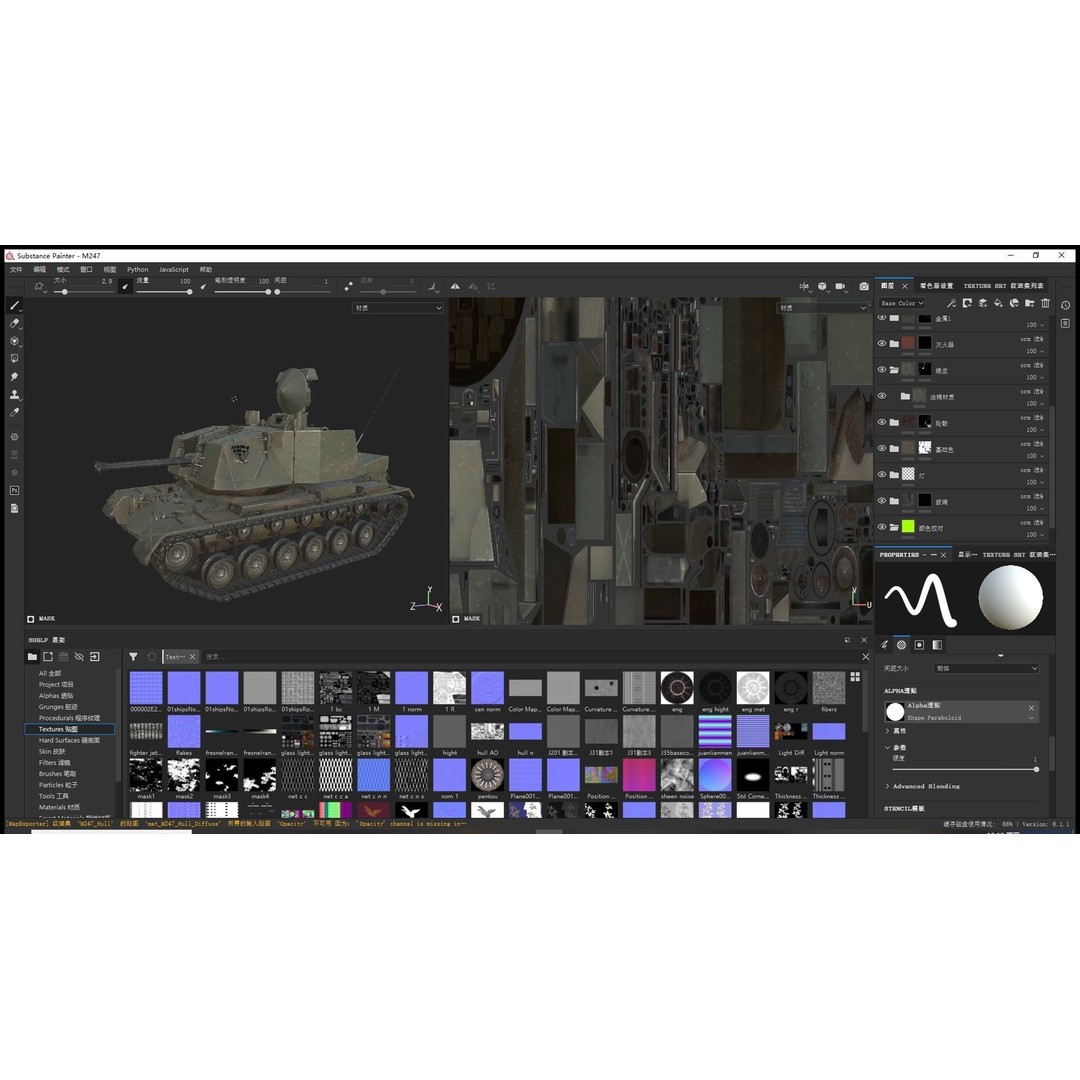Toggle shelf hidden-eye filter icon
The width and height of the screenshot is (1080, 1080).
pyautogui.click(x=79, y=656)
